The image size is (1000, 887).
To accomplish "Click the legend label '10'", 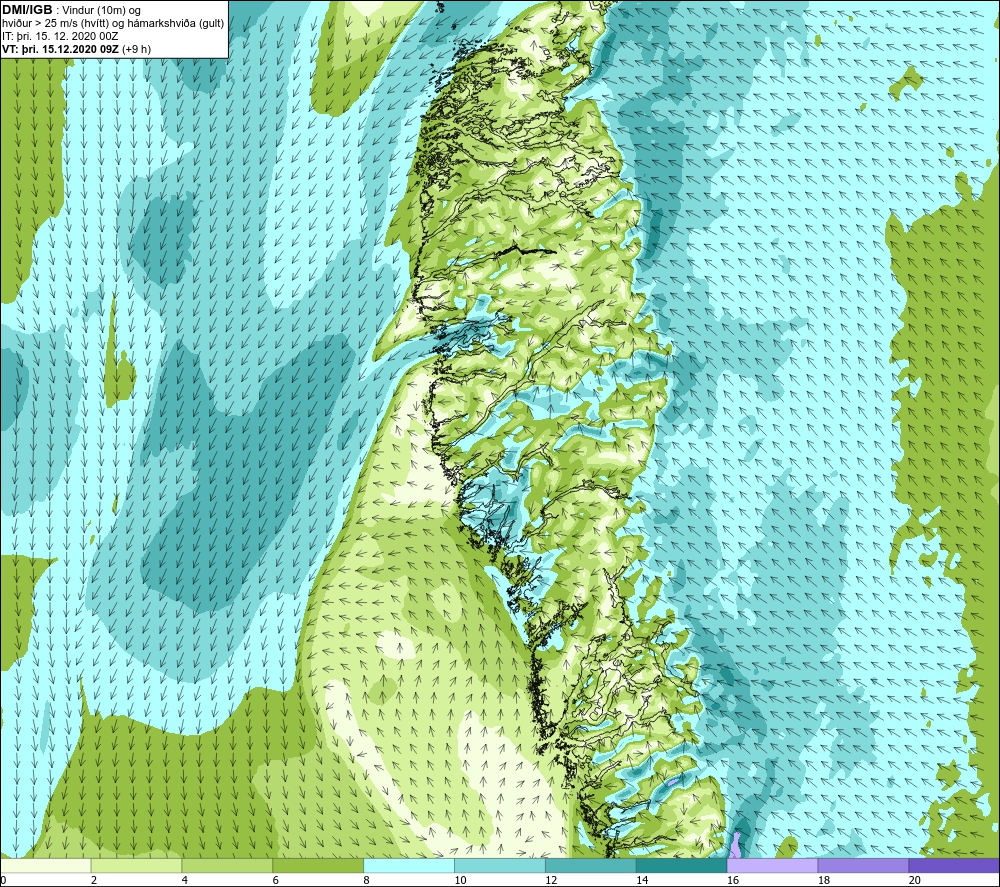I will (460, 880).
